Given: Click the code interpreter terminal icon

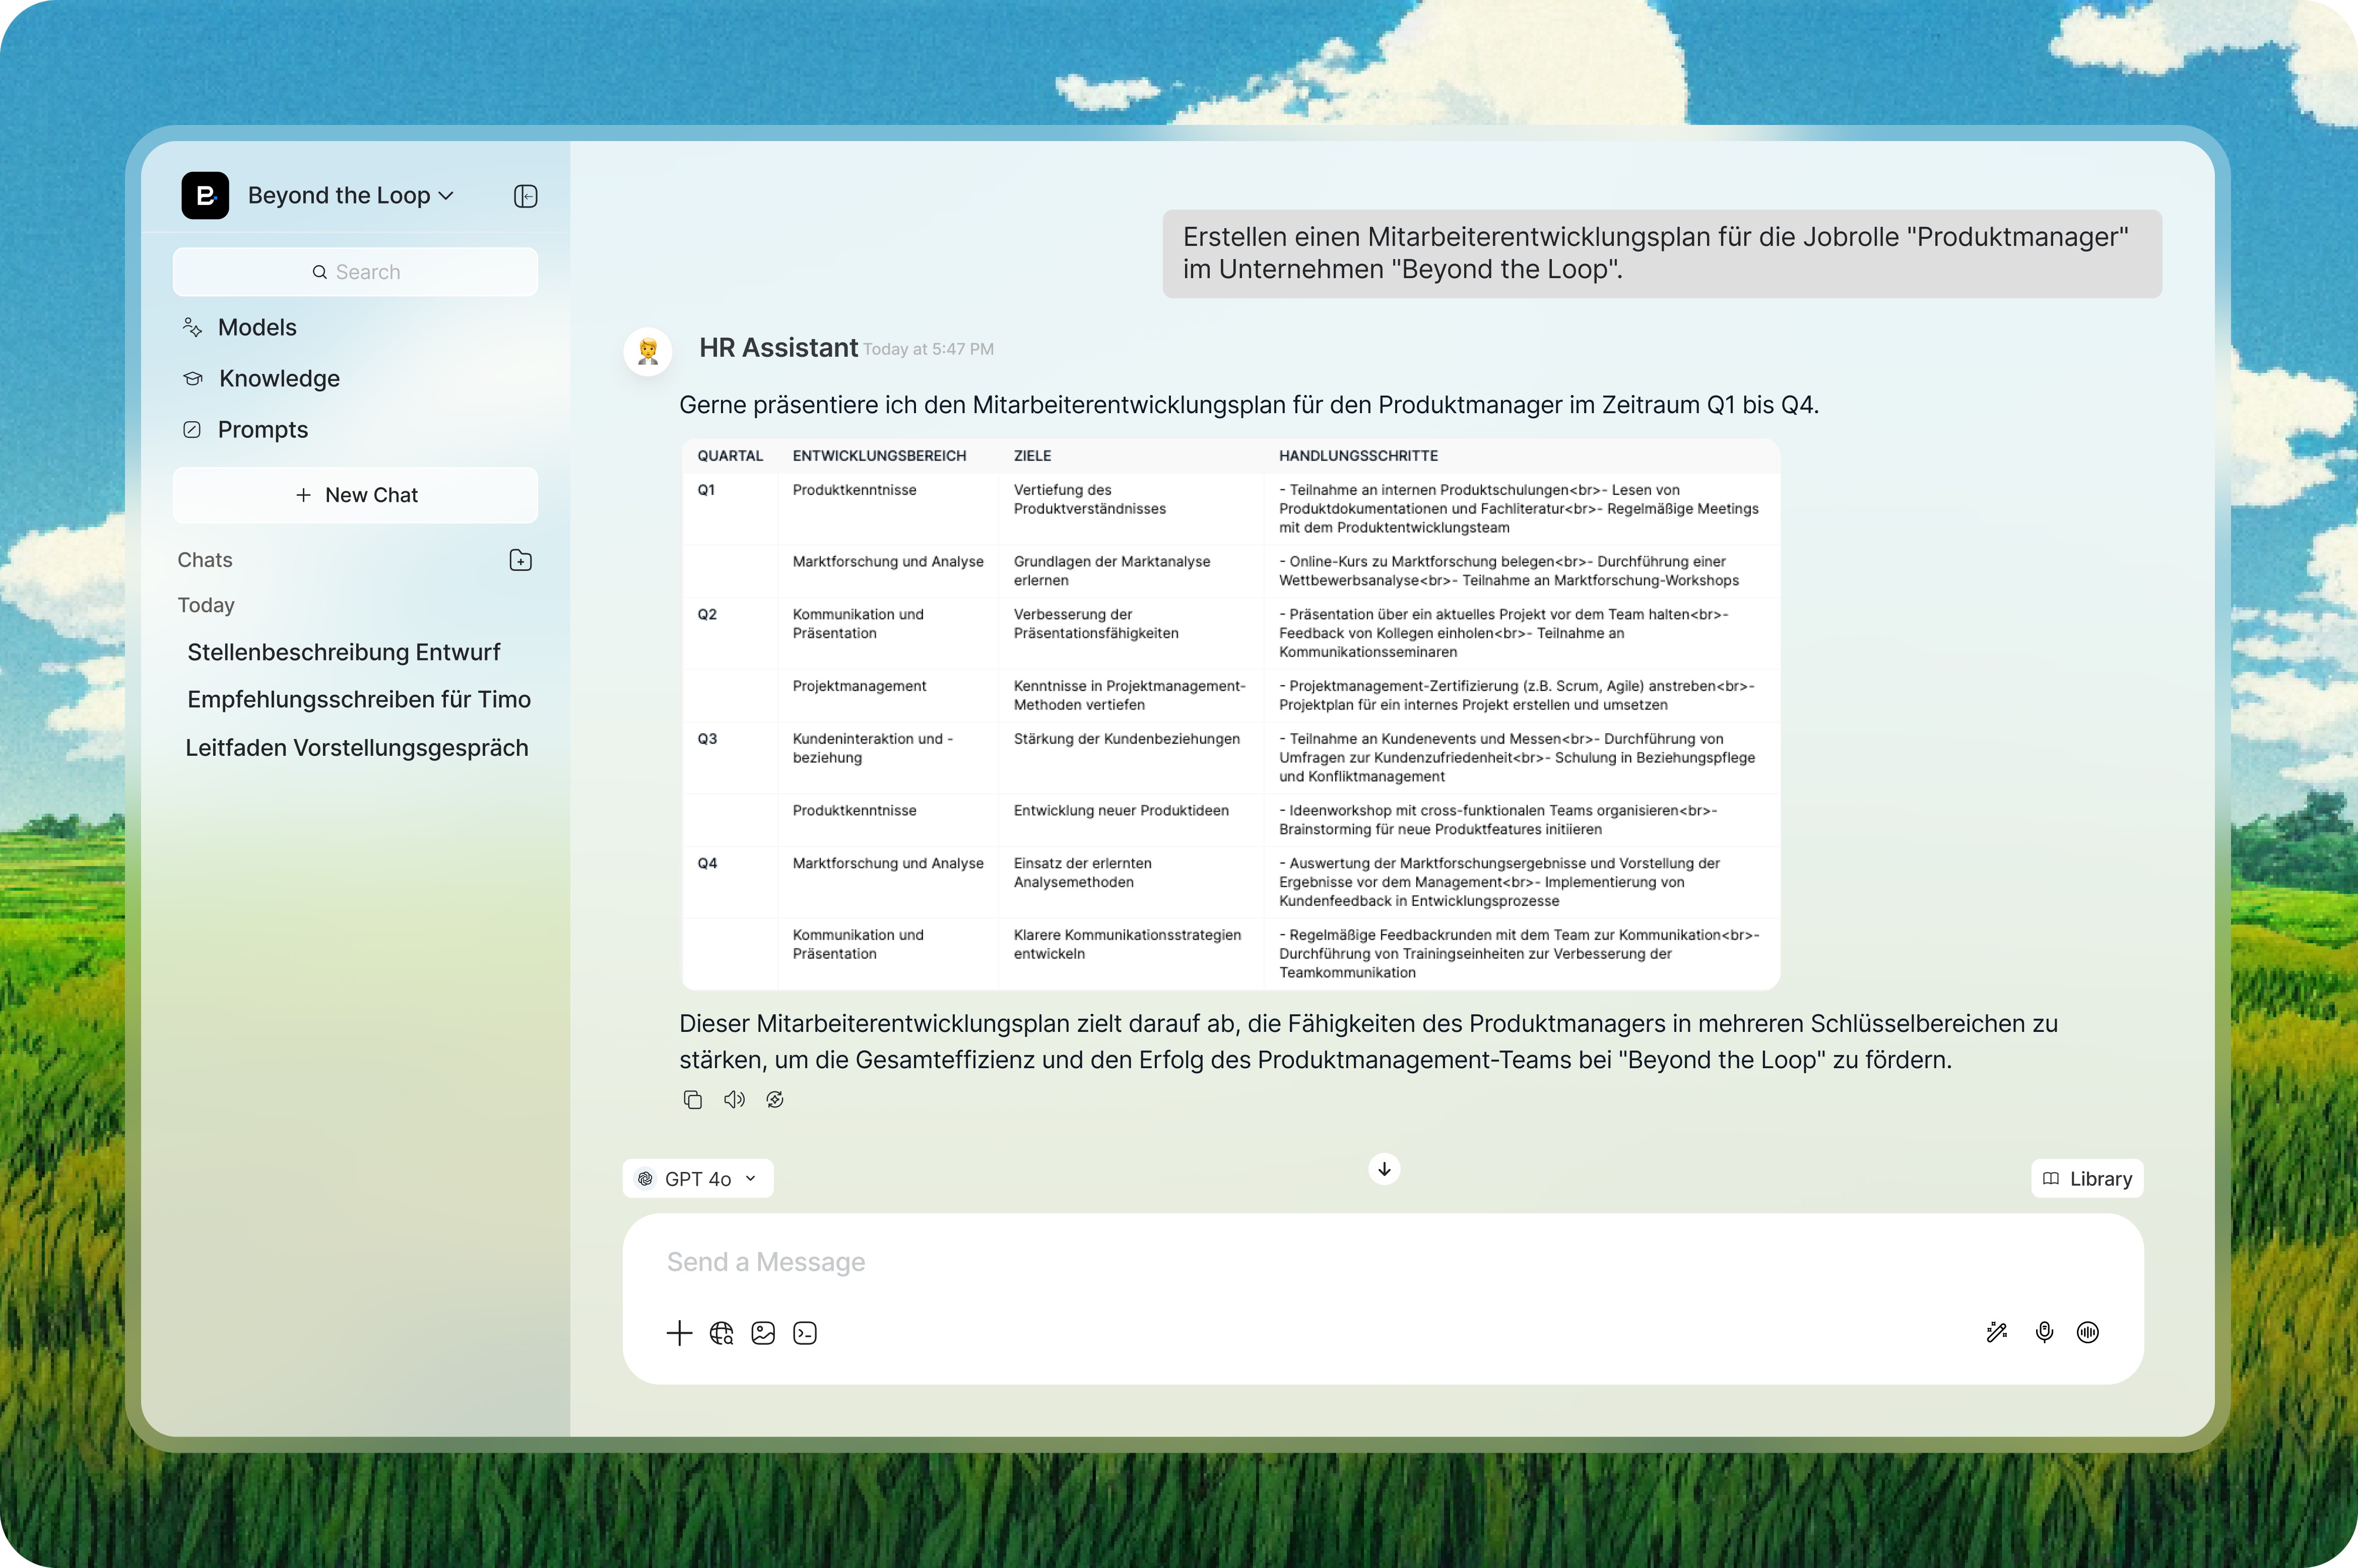Looking at the screenshot, I should coord(805,1333).
